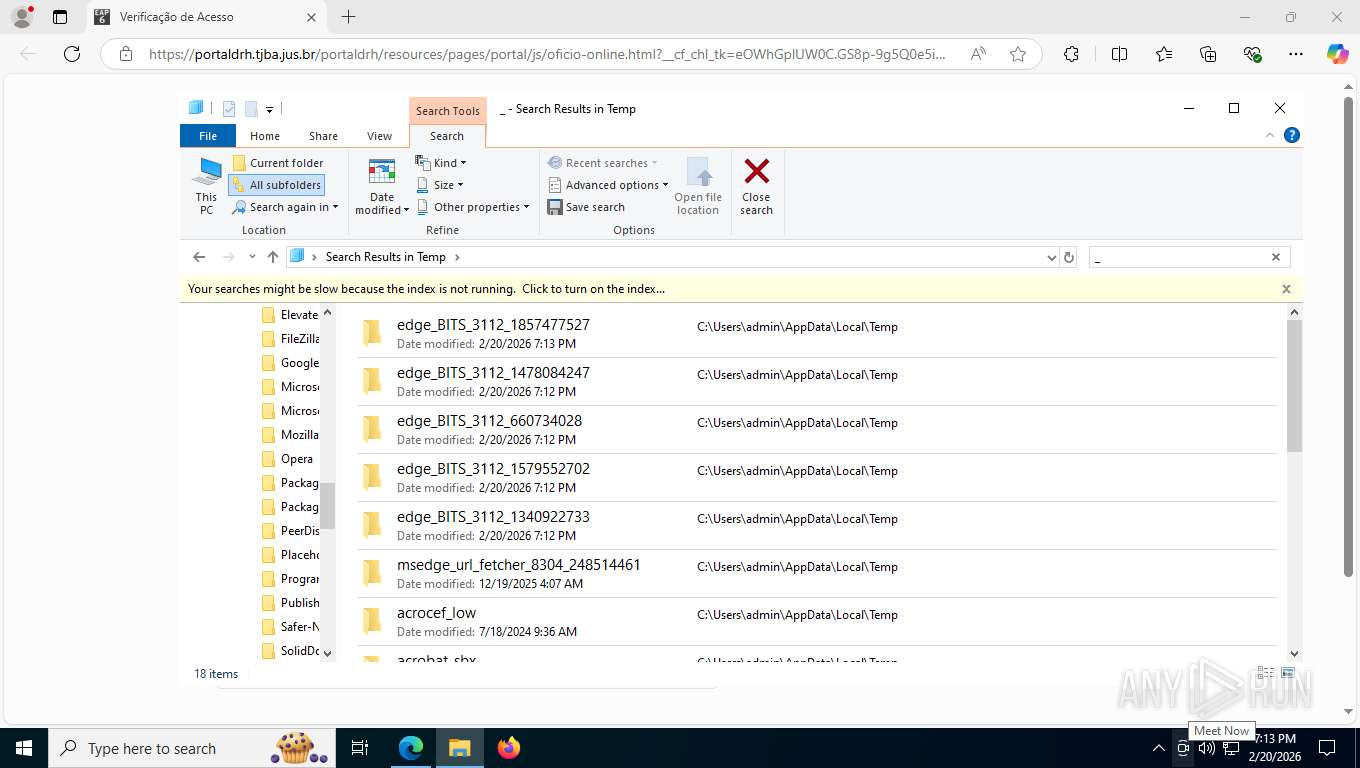Screen dimensions: 1360x768
Task: Open the File ribbon tab
Action: (x=208, y=136)
